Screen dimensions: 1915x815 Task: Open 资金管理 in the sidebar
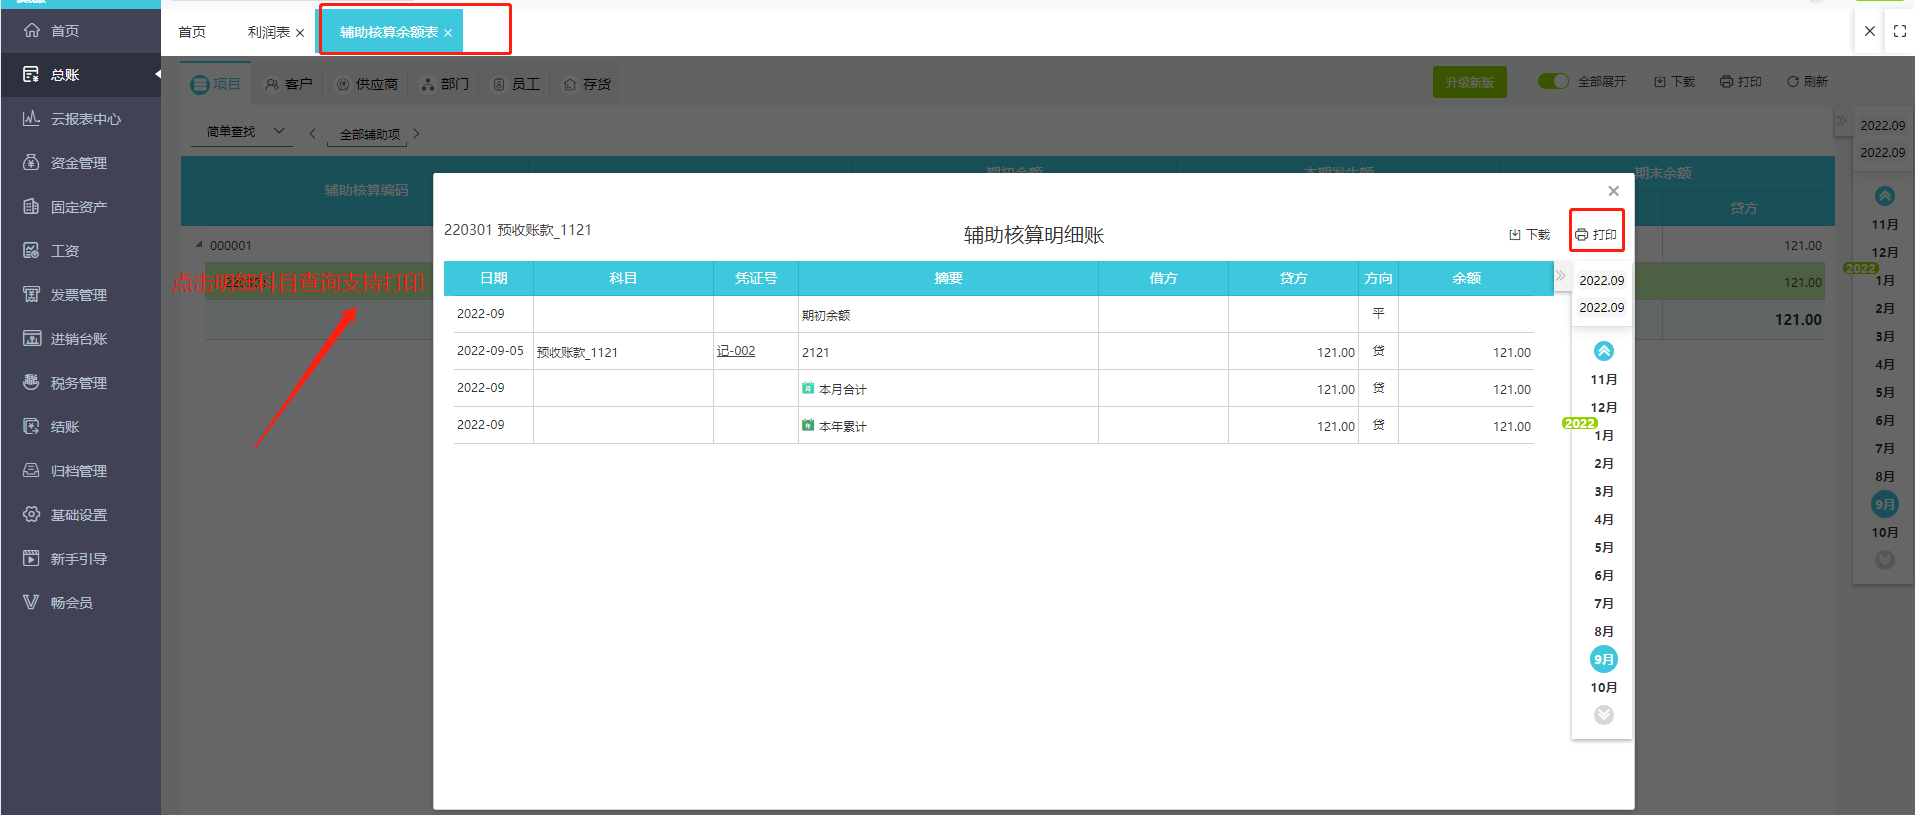pyautogui.click(x=78, y=163)
